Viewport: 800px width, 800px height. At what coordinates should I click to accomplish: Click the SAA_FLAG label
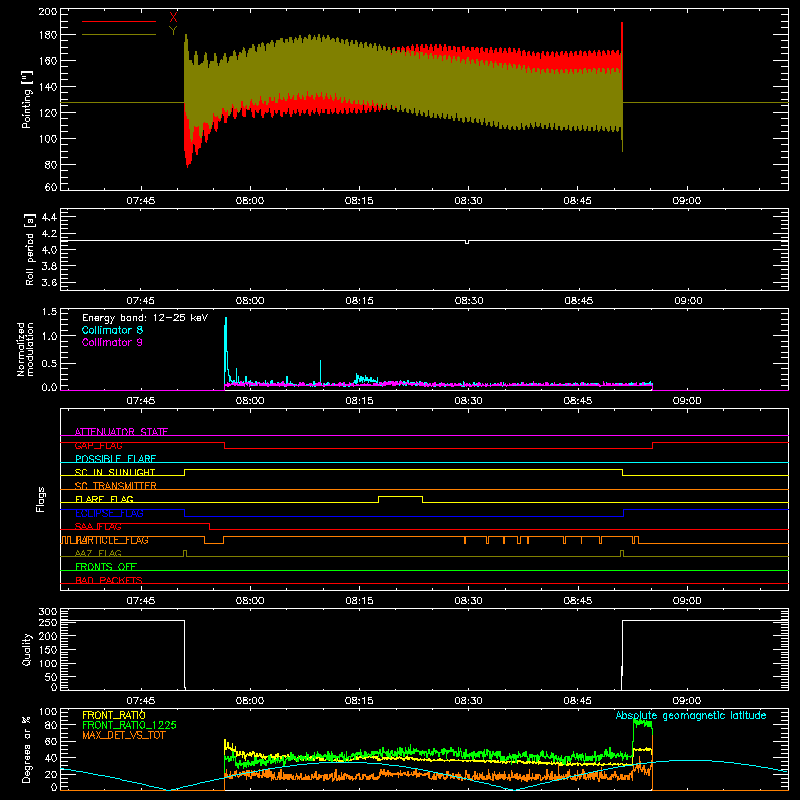tap(98, 526)
